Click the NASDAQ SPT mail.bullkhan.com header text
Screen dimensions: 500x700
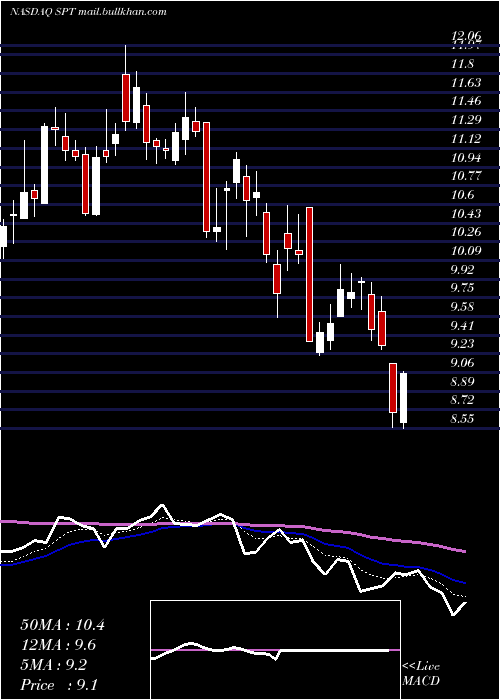click(88, 12)
